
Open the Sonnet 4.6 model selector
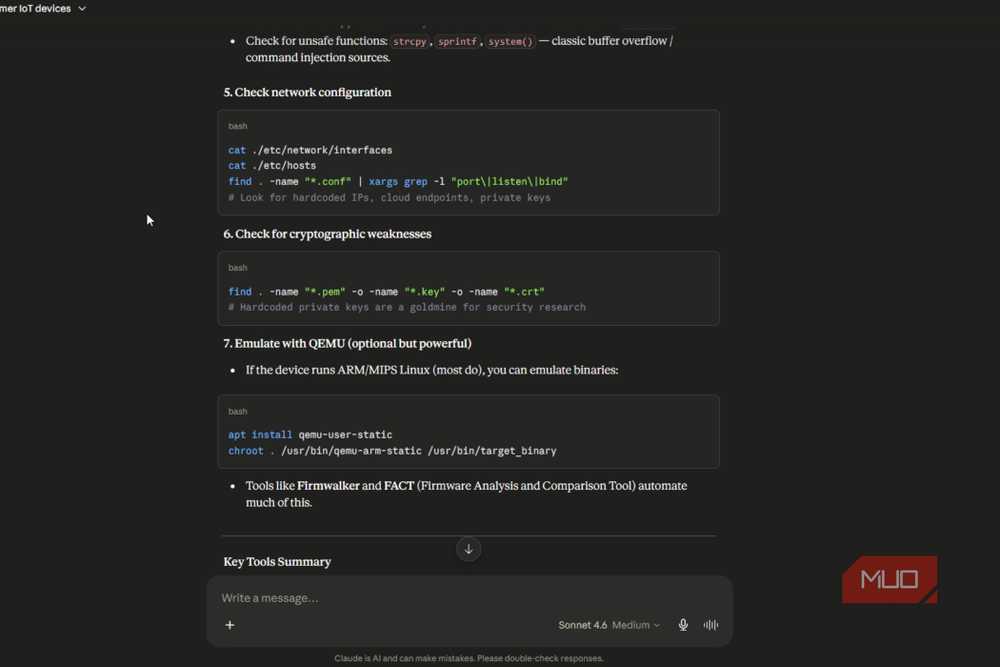(608, 625)
